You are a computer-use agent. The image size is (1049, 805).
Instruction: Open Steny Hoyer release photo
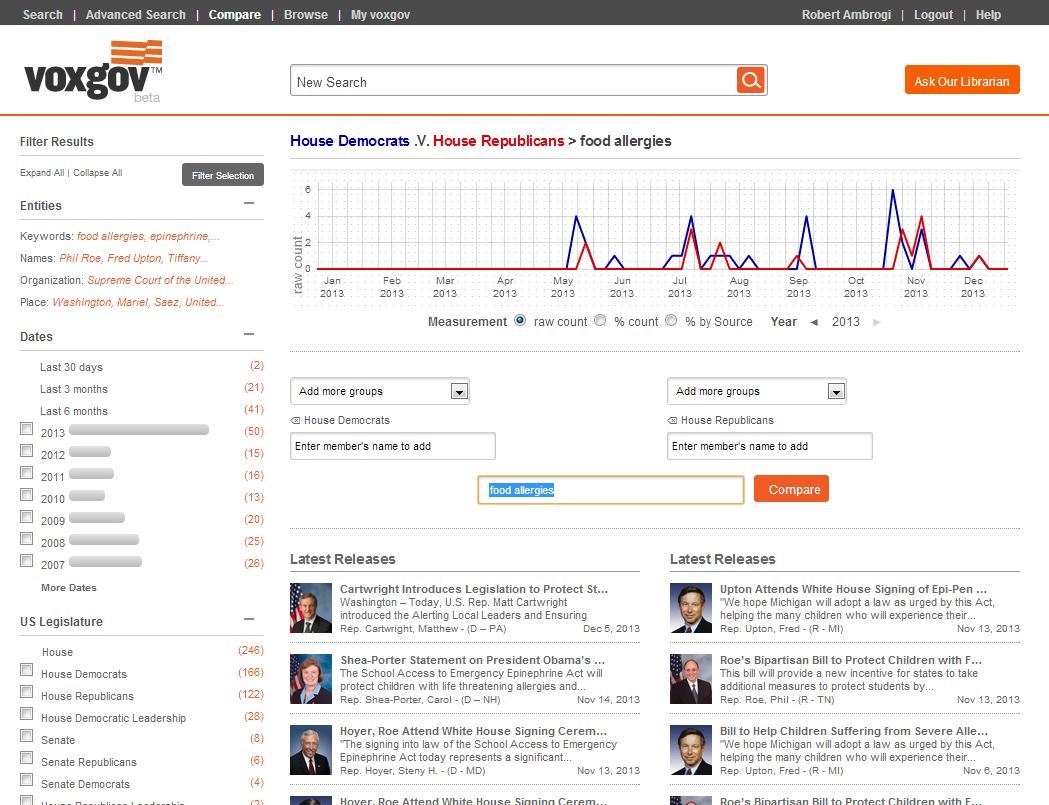(x=310, y=750)
